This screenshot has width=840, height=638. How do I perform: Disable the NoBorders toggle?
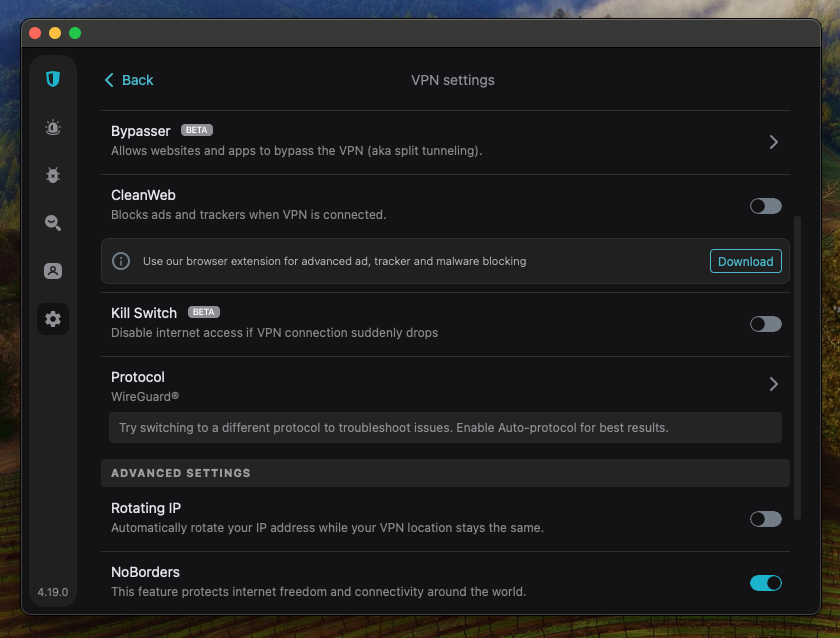tap(766, 583)
